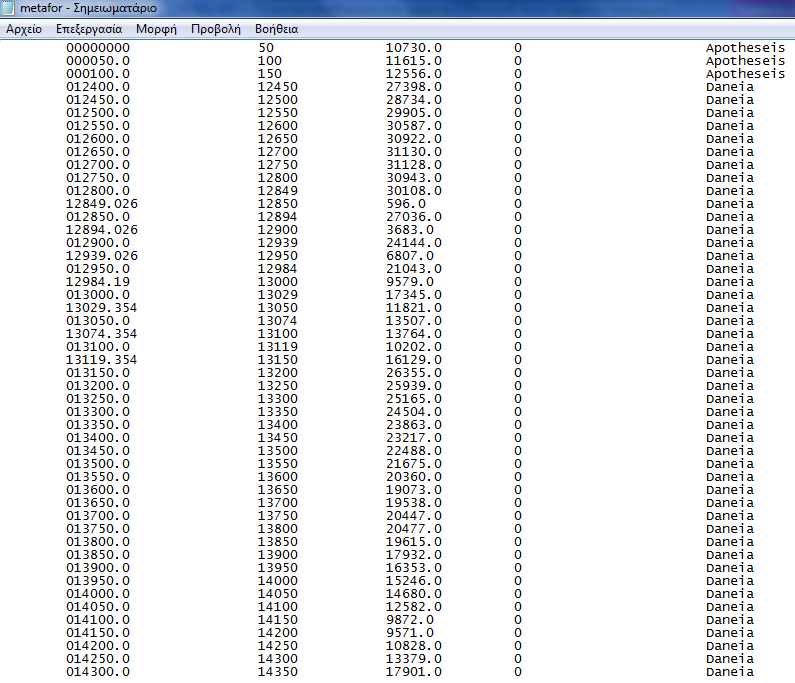This screenshot has width=795, height=683.
Task: Open the Επεξεργασία menu
Action: pos(89,29)
